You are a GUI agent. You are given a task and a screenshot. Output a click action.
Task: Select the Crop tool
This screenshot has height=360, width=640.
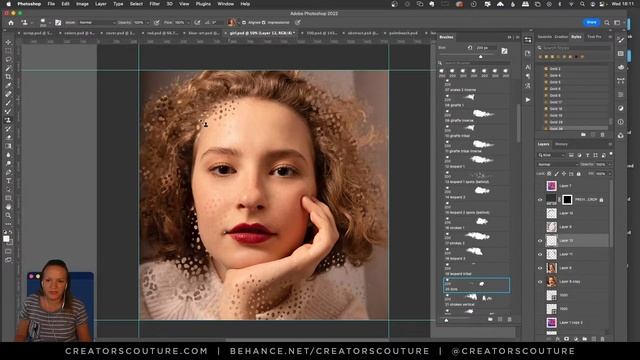[x=8, y=77]
